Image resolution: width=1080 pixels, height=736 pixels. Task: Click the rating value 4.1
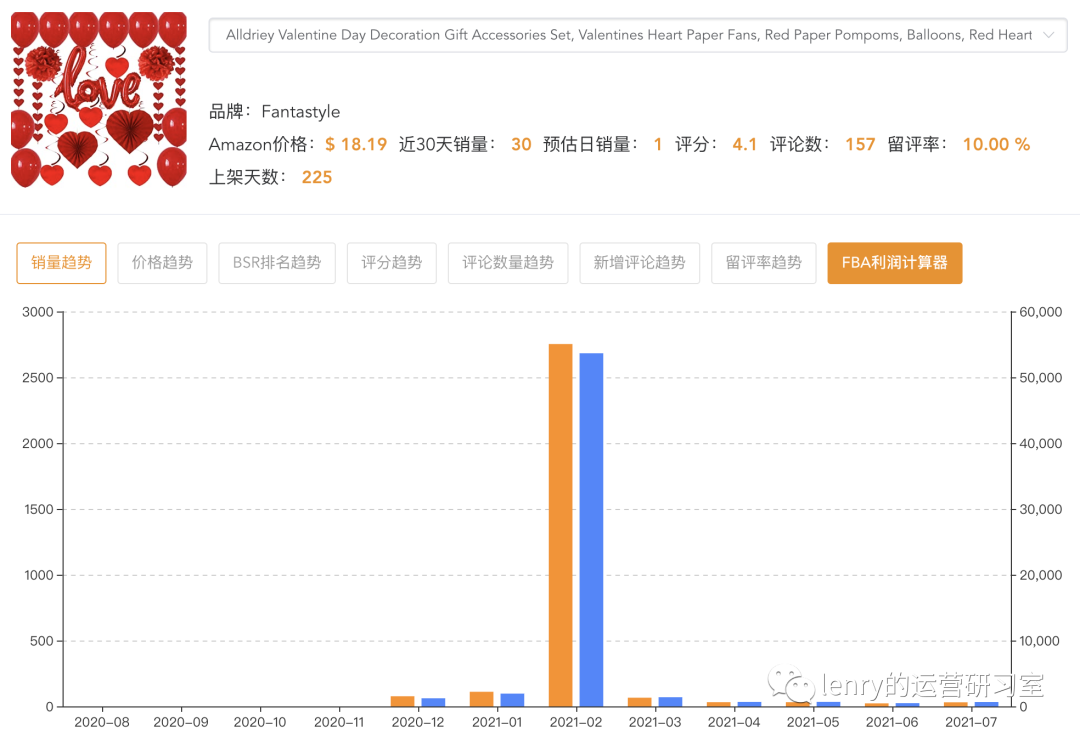(744, 144)
